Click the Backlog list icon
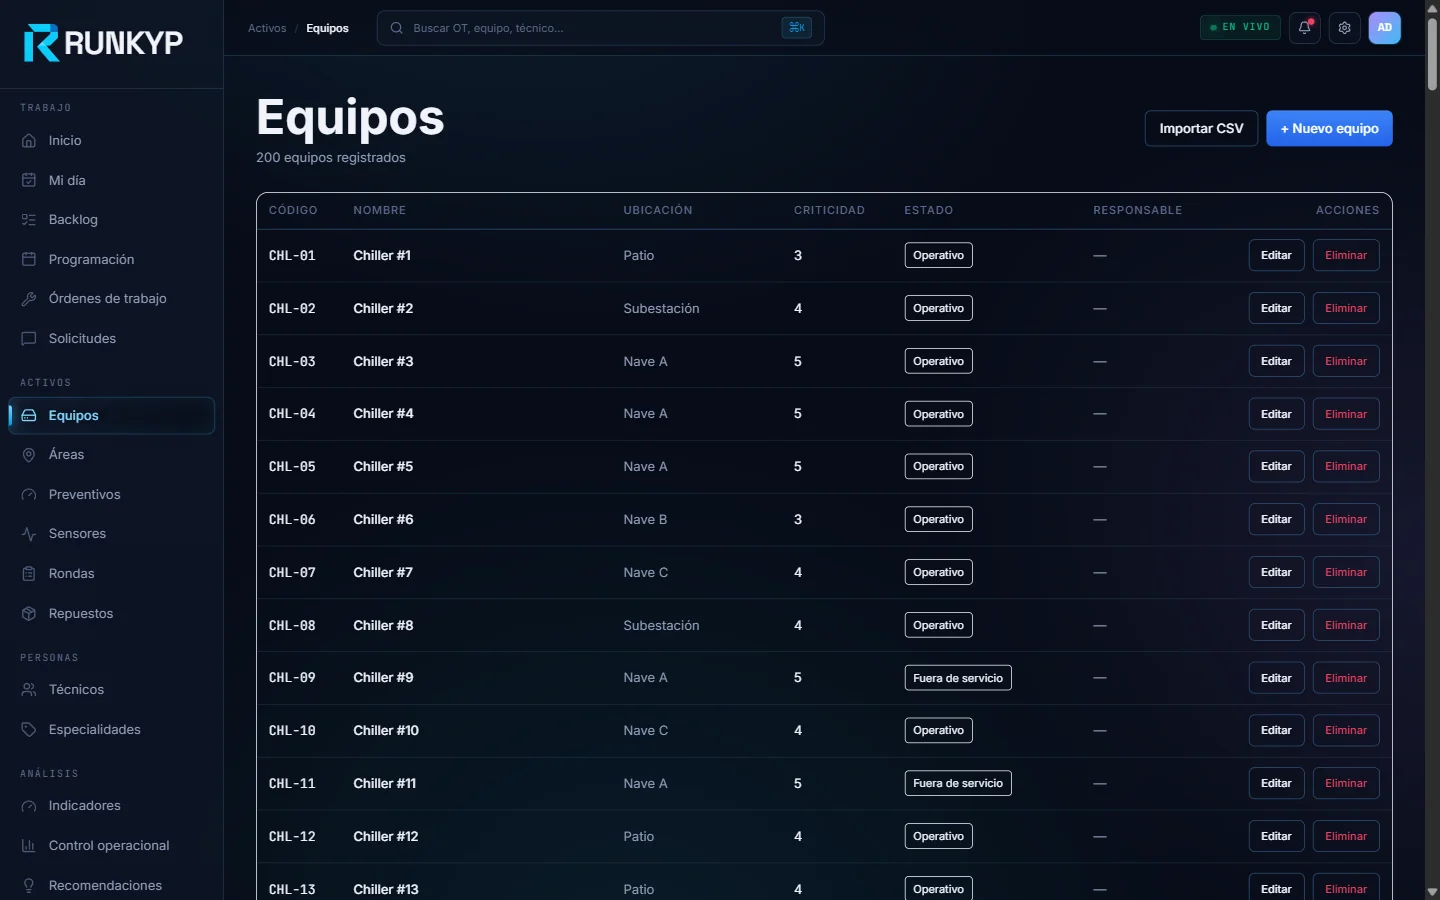Image resolution: width=1440 pixels, height=900 pixels. [29, 220]
